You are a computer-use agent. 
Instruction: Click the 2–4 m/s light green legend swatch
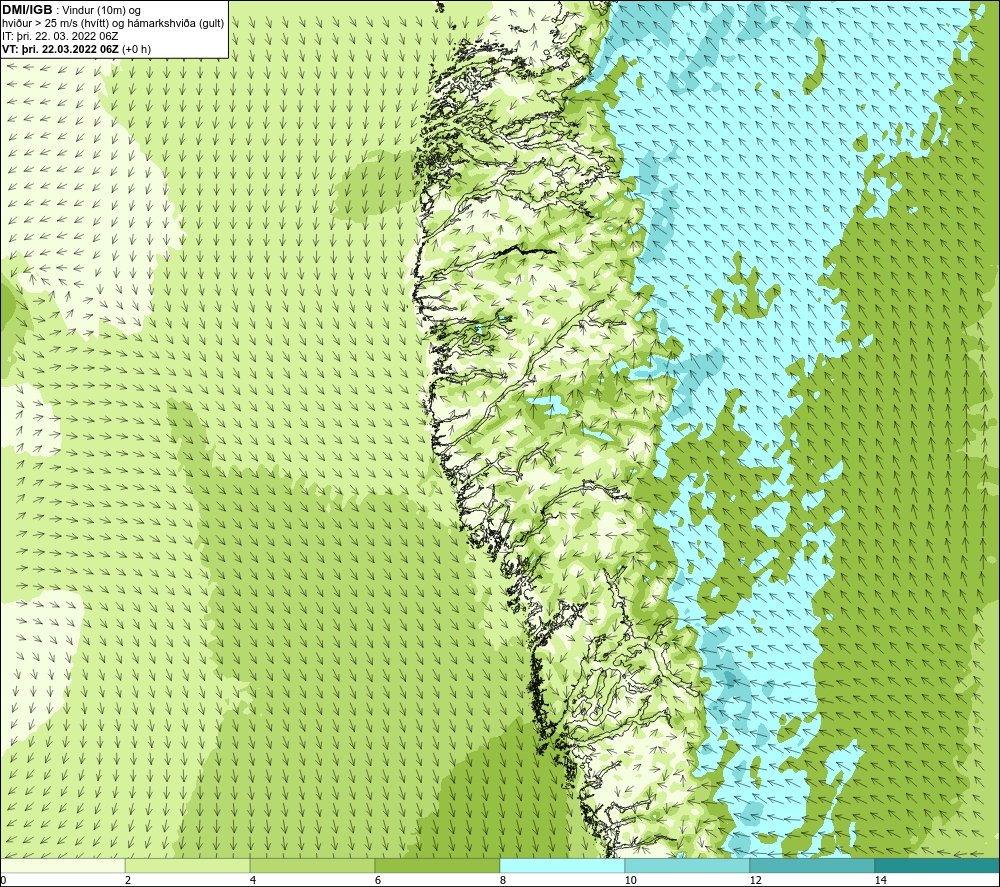click(188, 865)
